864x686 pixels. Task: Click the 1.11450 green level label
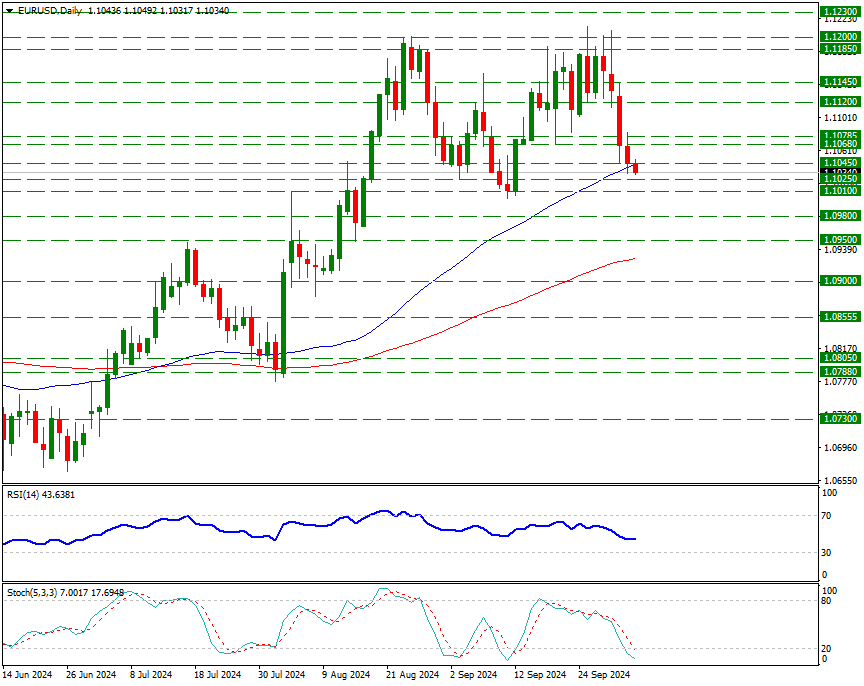840,82
